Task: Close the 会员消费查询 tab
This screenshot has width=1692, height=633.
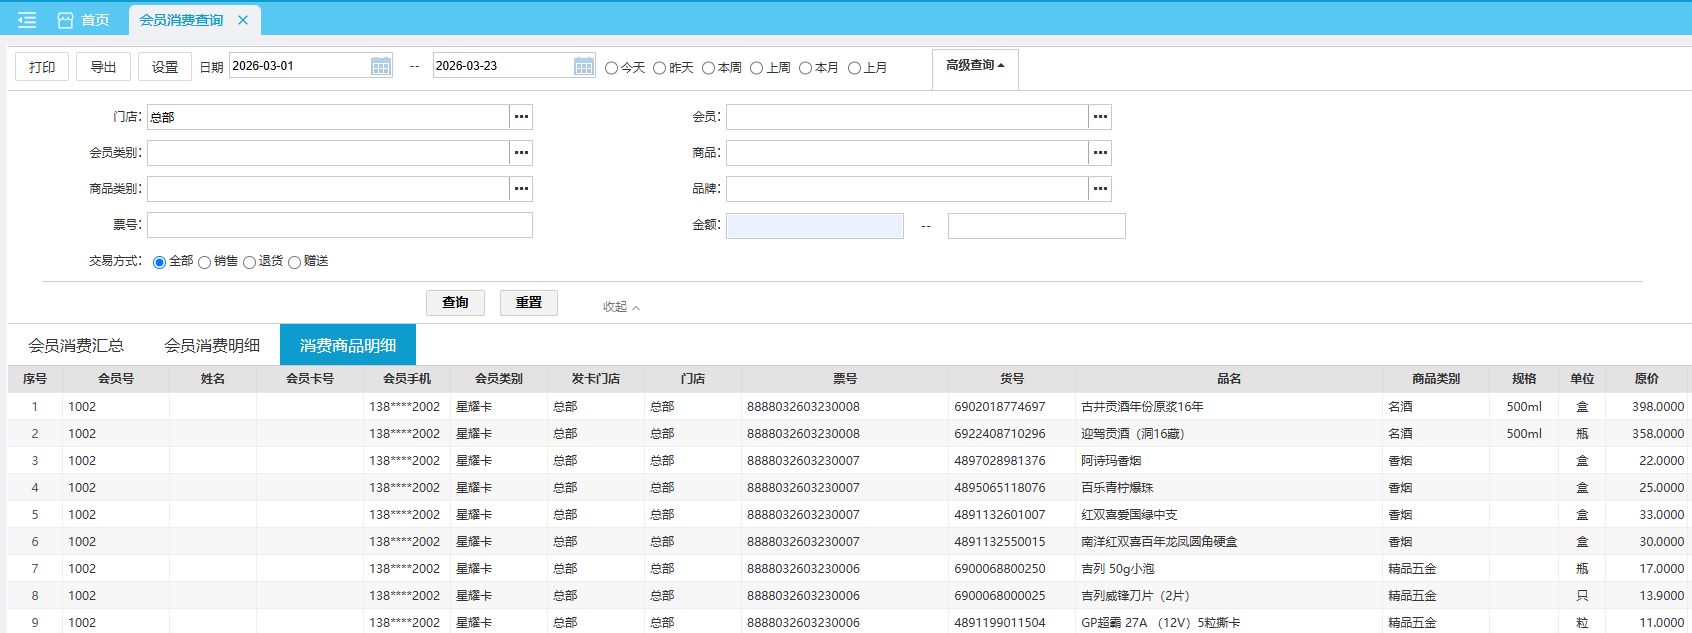Action: coord(243,20)
